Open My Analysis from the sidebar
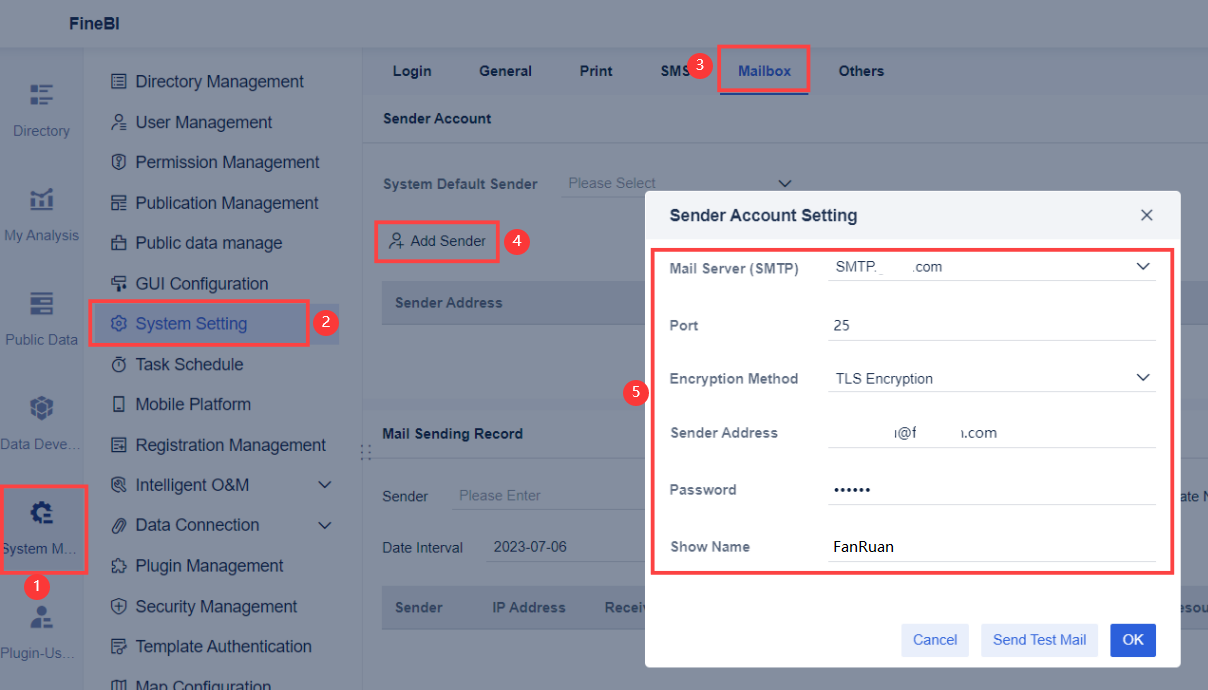This screenshot has width=1208, height=690. 41,212
